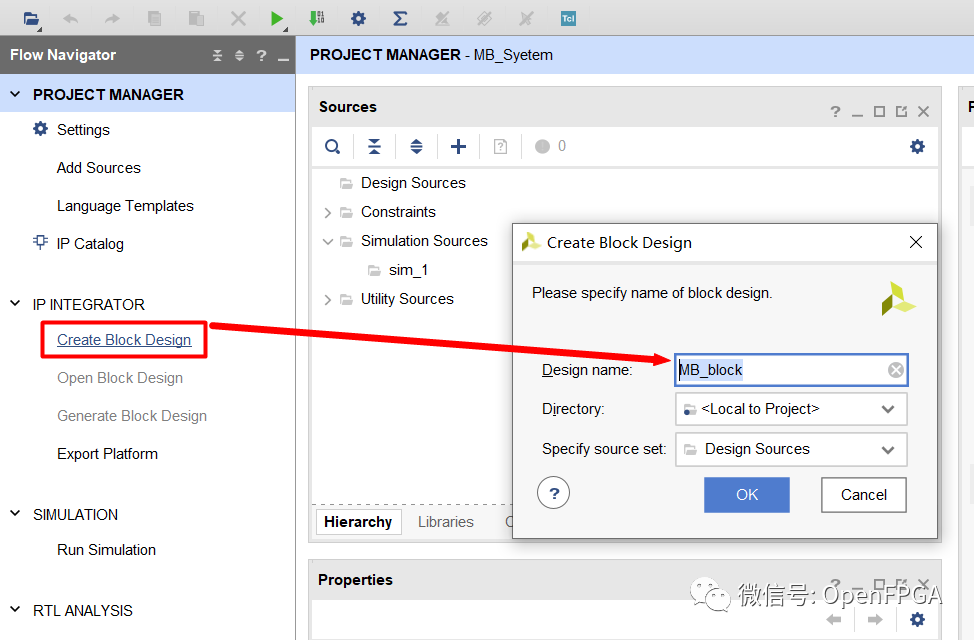Click the Properties panel back arrow
Image resolution: width=974 pixels, height=640 pixels.
[x=834, y=619]
